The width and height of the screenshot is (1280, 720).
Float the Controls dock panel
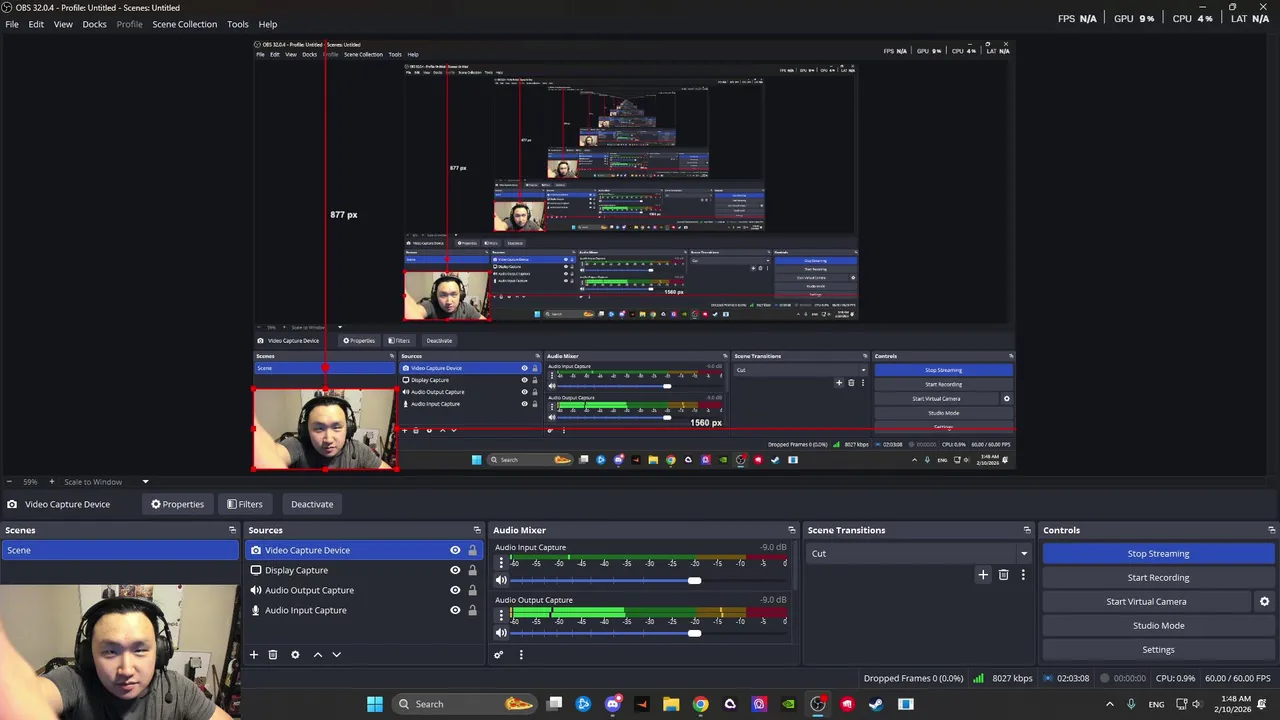[x=1271, y=530]
